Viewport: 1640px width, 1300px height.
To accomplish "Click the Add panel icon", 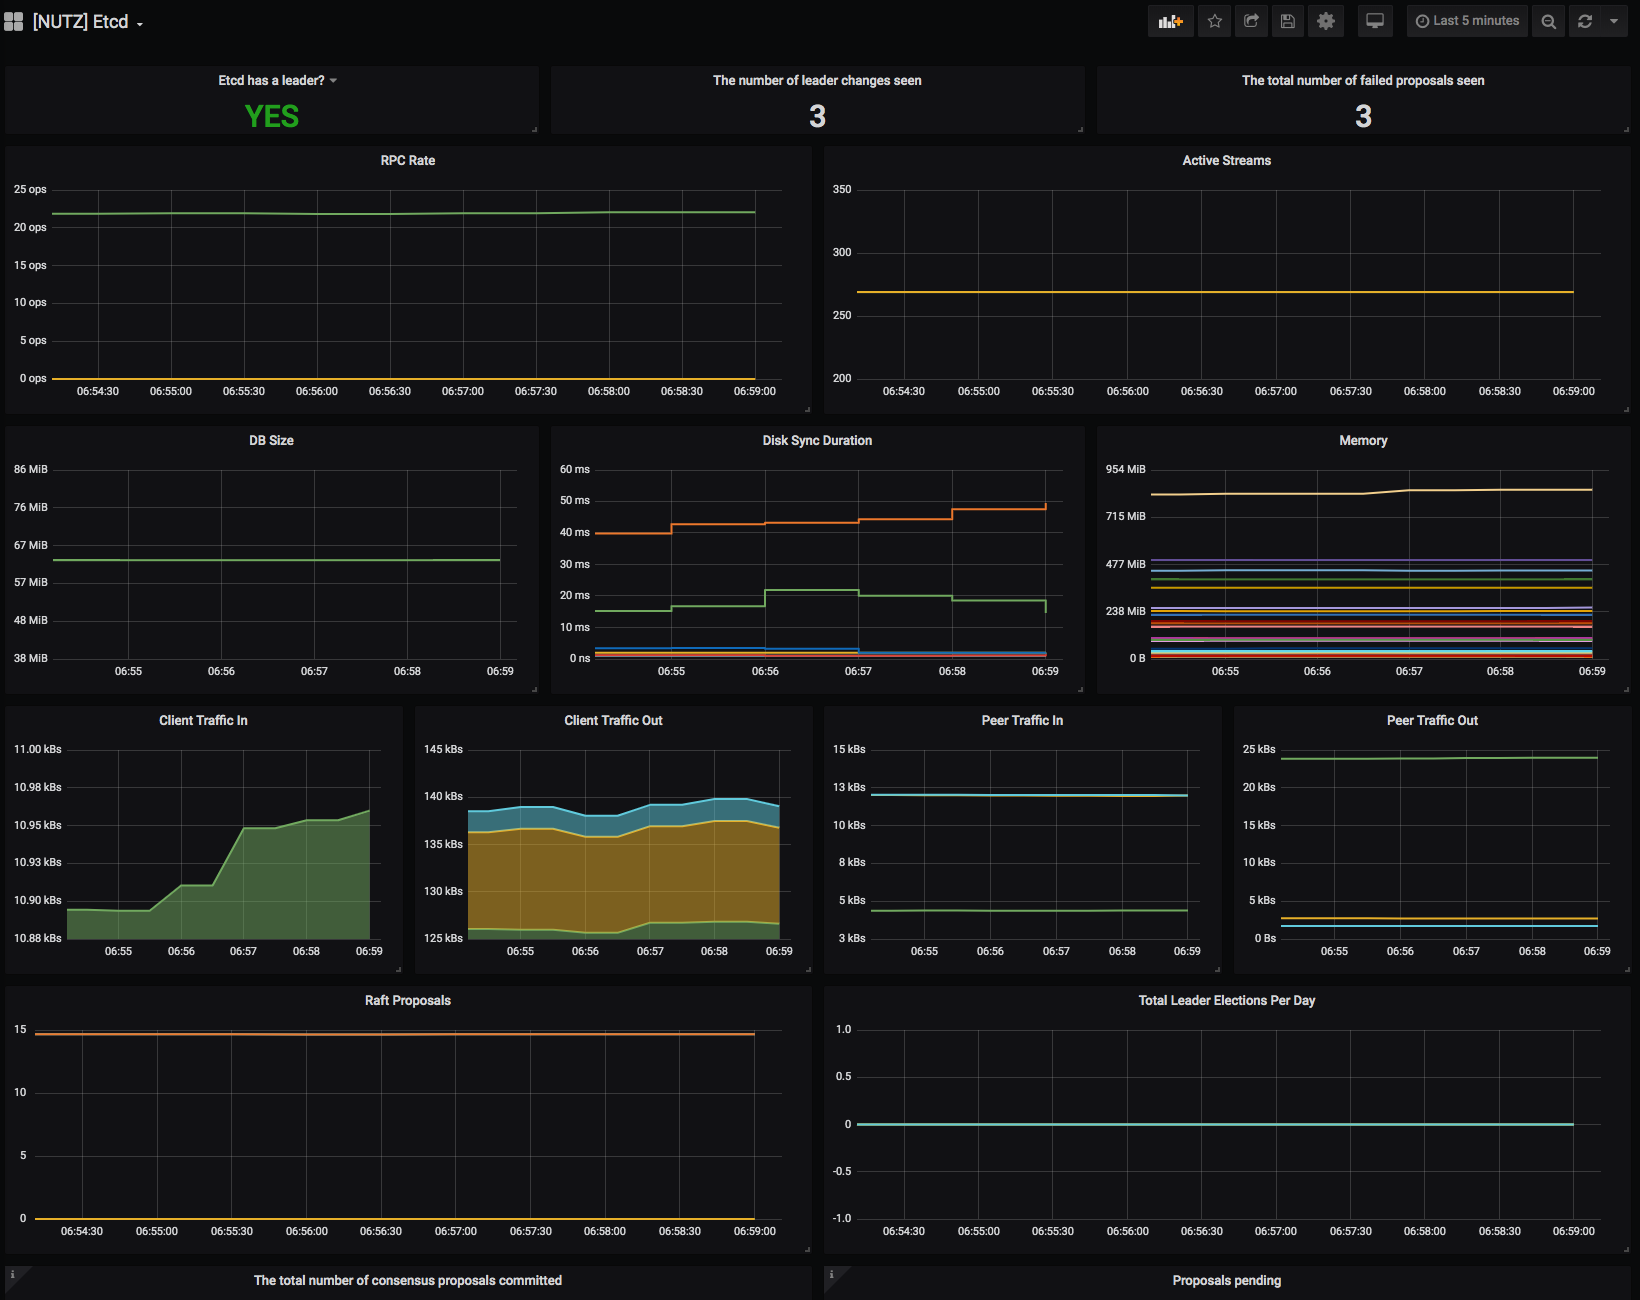I will [x=1170, y=21].
